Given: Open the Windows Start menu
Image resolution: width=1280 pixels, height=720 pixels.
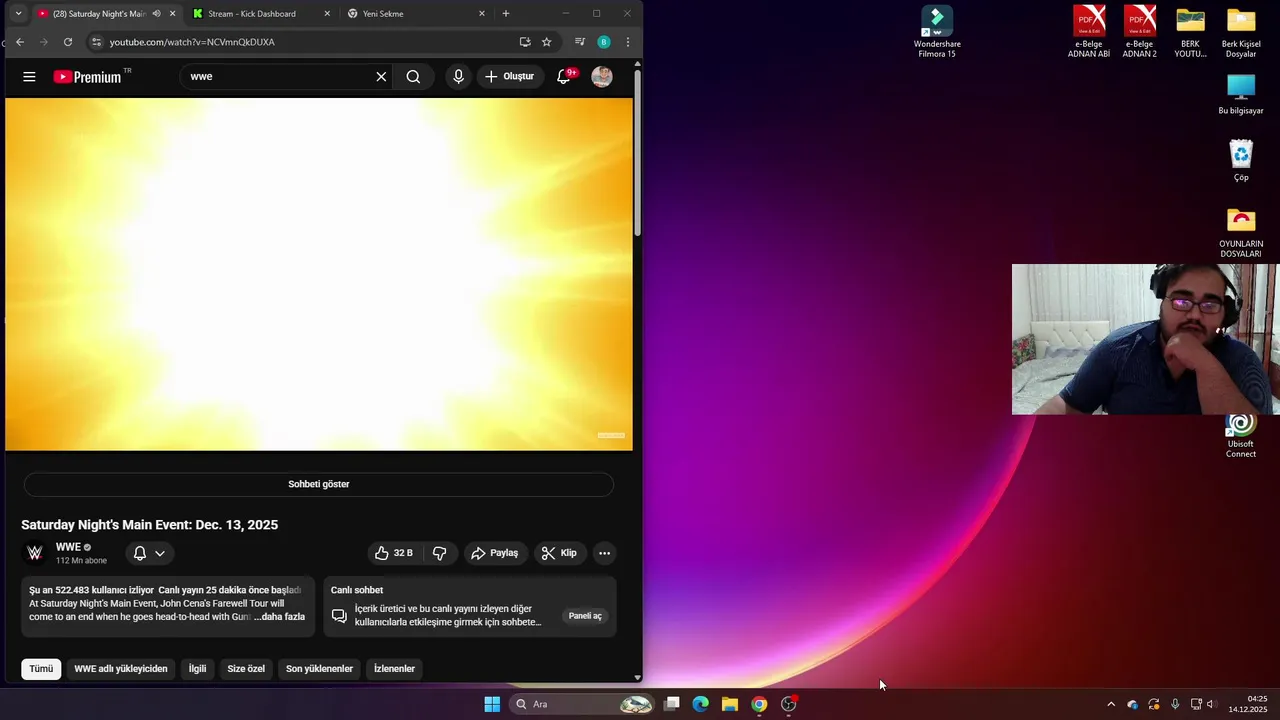Looking at the screenshot, I should click(x=492, y=704).
